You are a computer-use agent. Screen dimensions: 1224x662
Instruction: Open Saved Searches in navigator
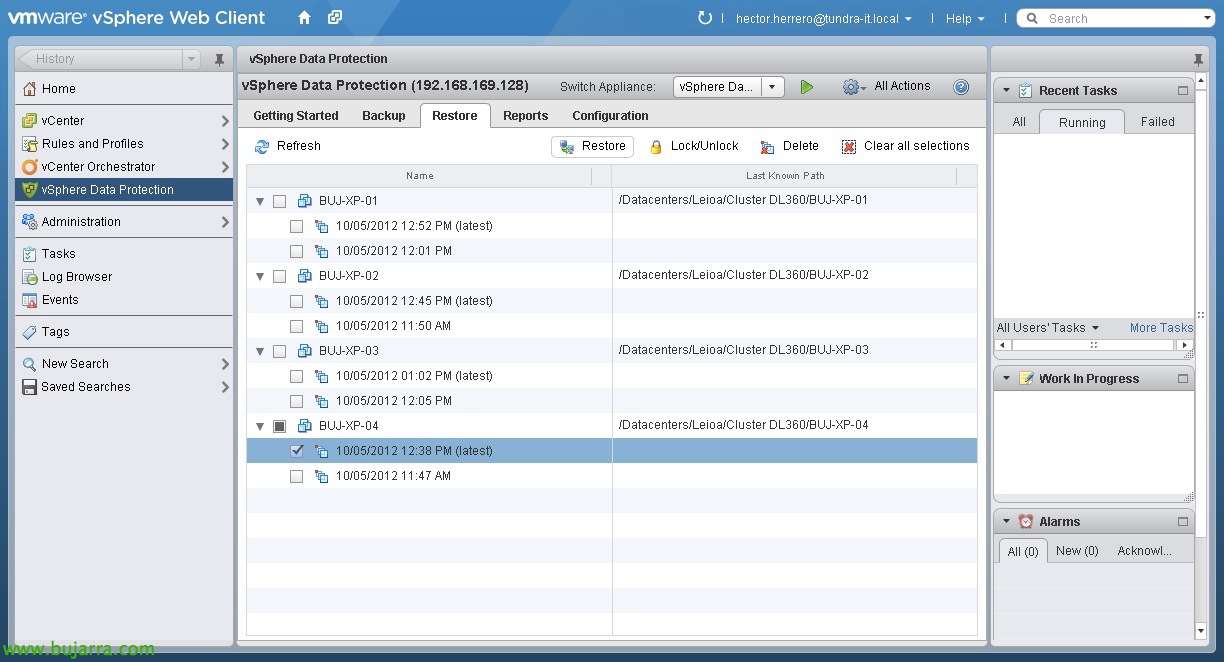click(124, 387)
